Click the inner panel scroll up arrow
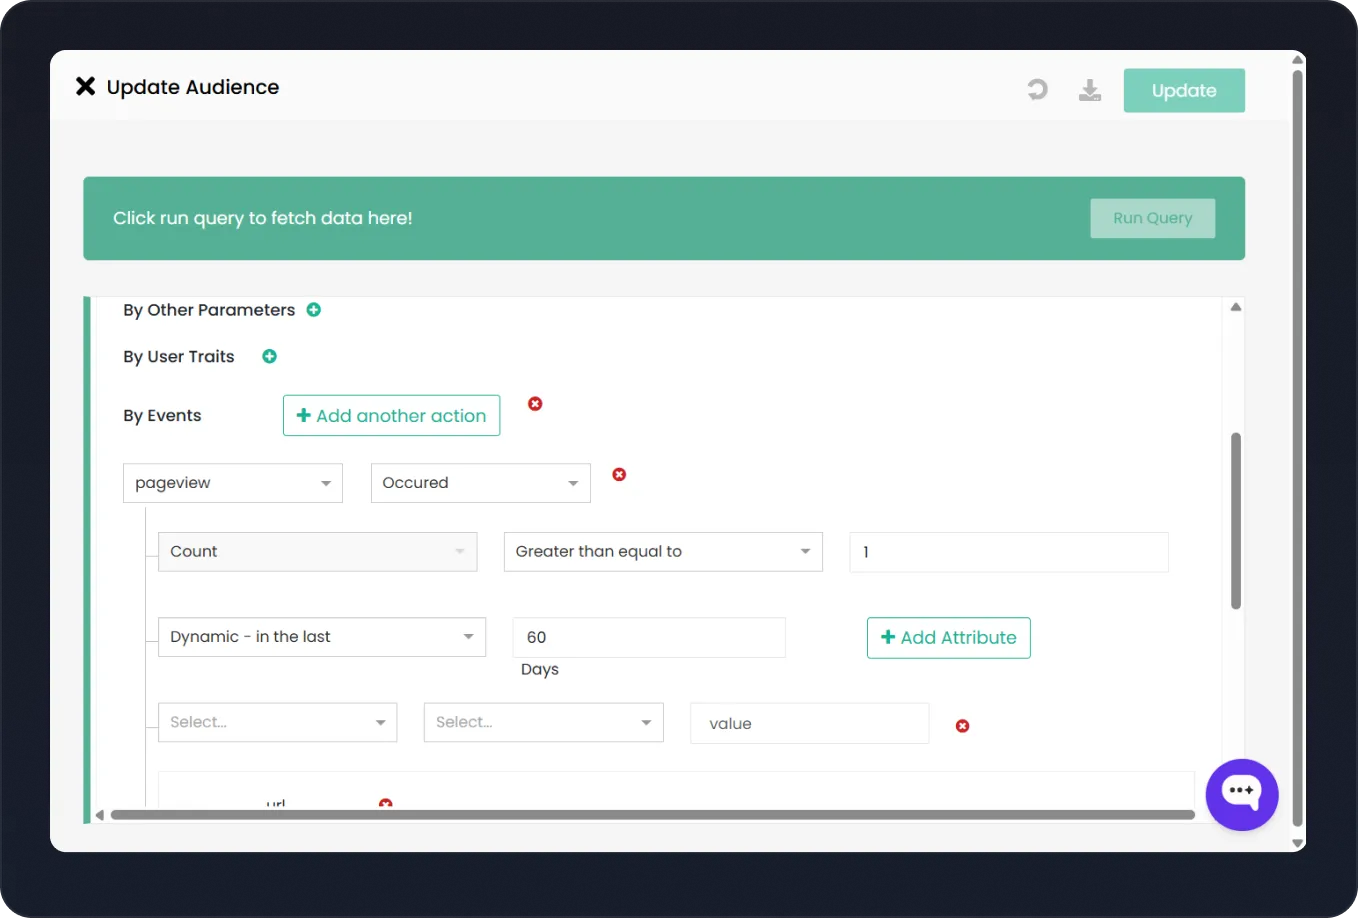Image resolution: width=1358 pixels, height=919 pixels. 1236,307
